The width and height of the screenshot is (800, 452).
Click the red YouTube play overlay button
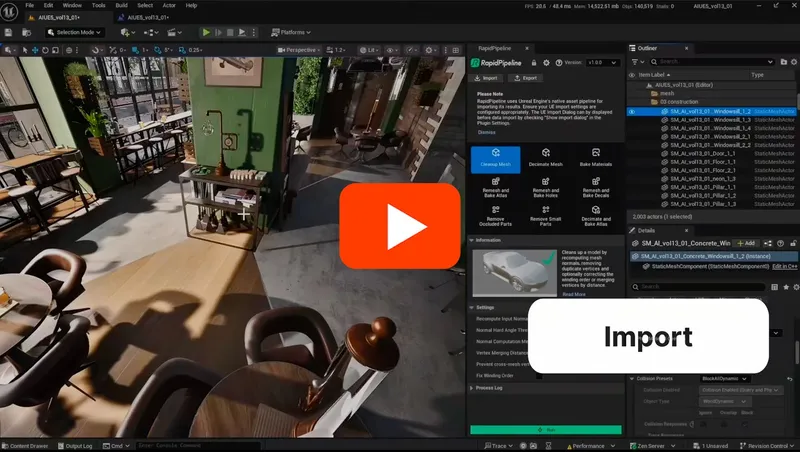coord(400,226)
